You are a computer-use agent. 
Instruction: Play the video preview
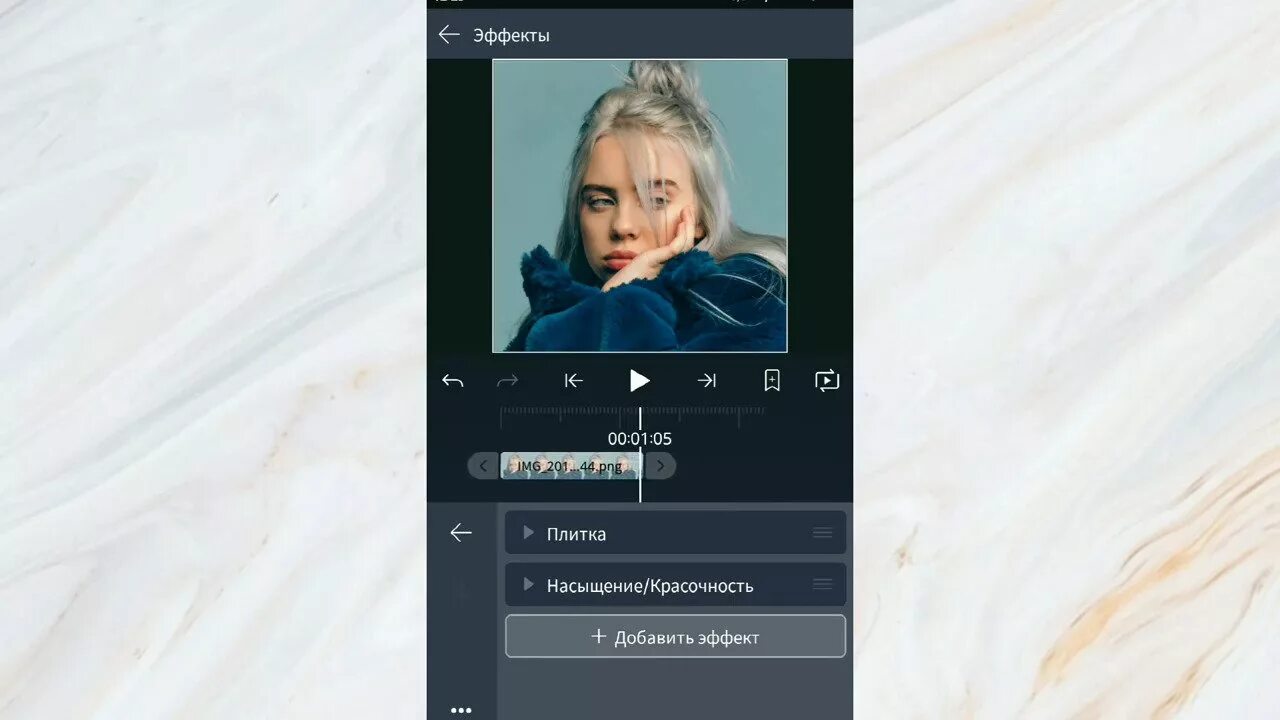(x=640, y=381)
